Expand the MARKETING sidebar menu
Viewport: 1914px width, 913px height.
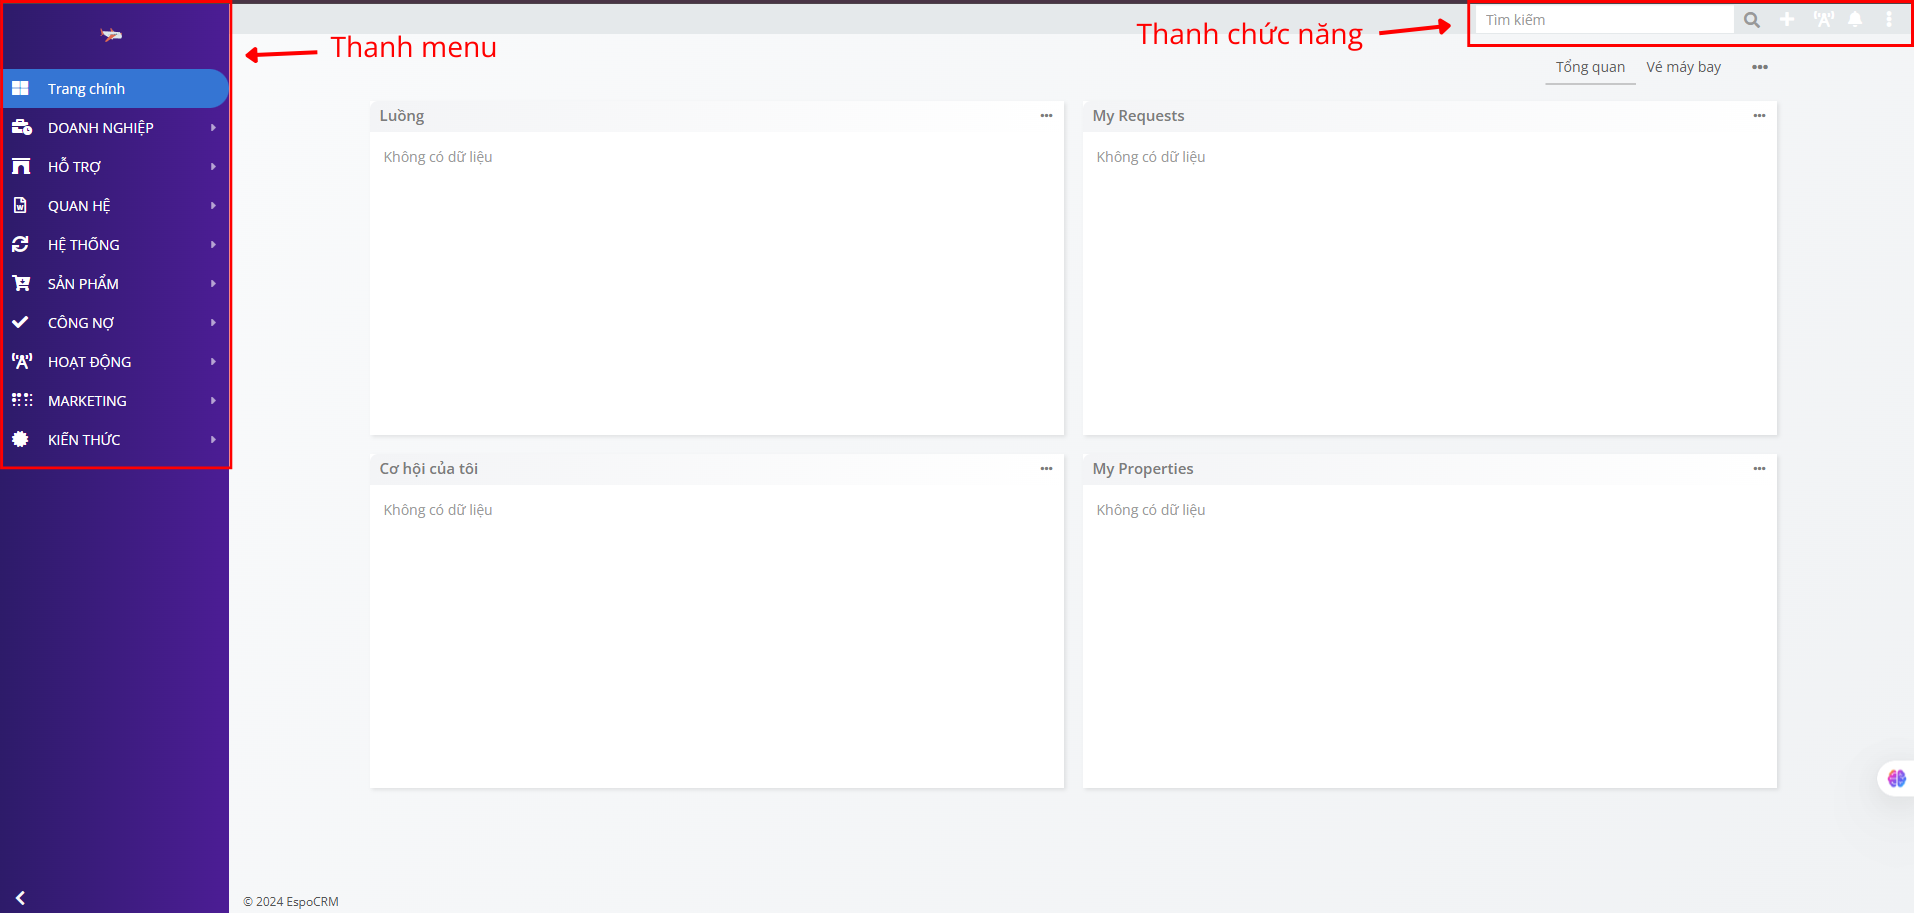(x=88, y=401)
